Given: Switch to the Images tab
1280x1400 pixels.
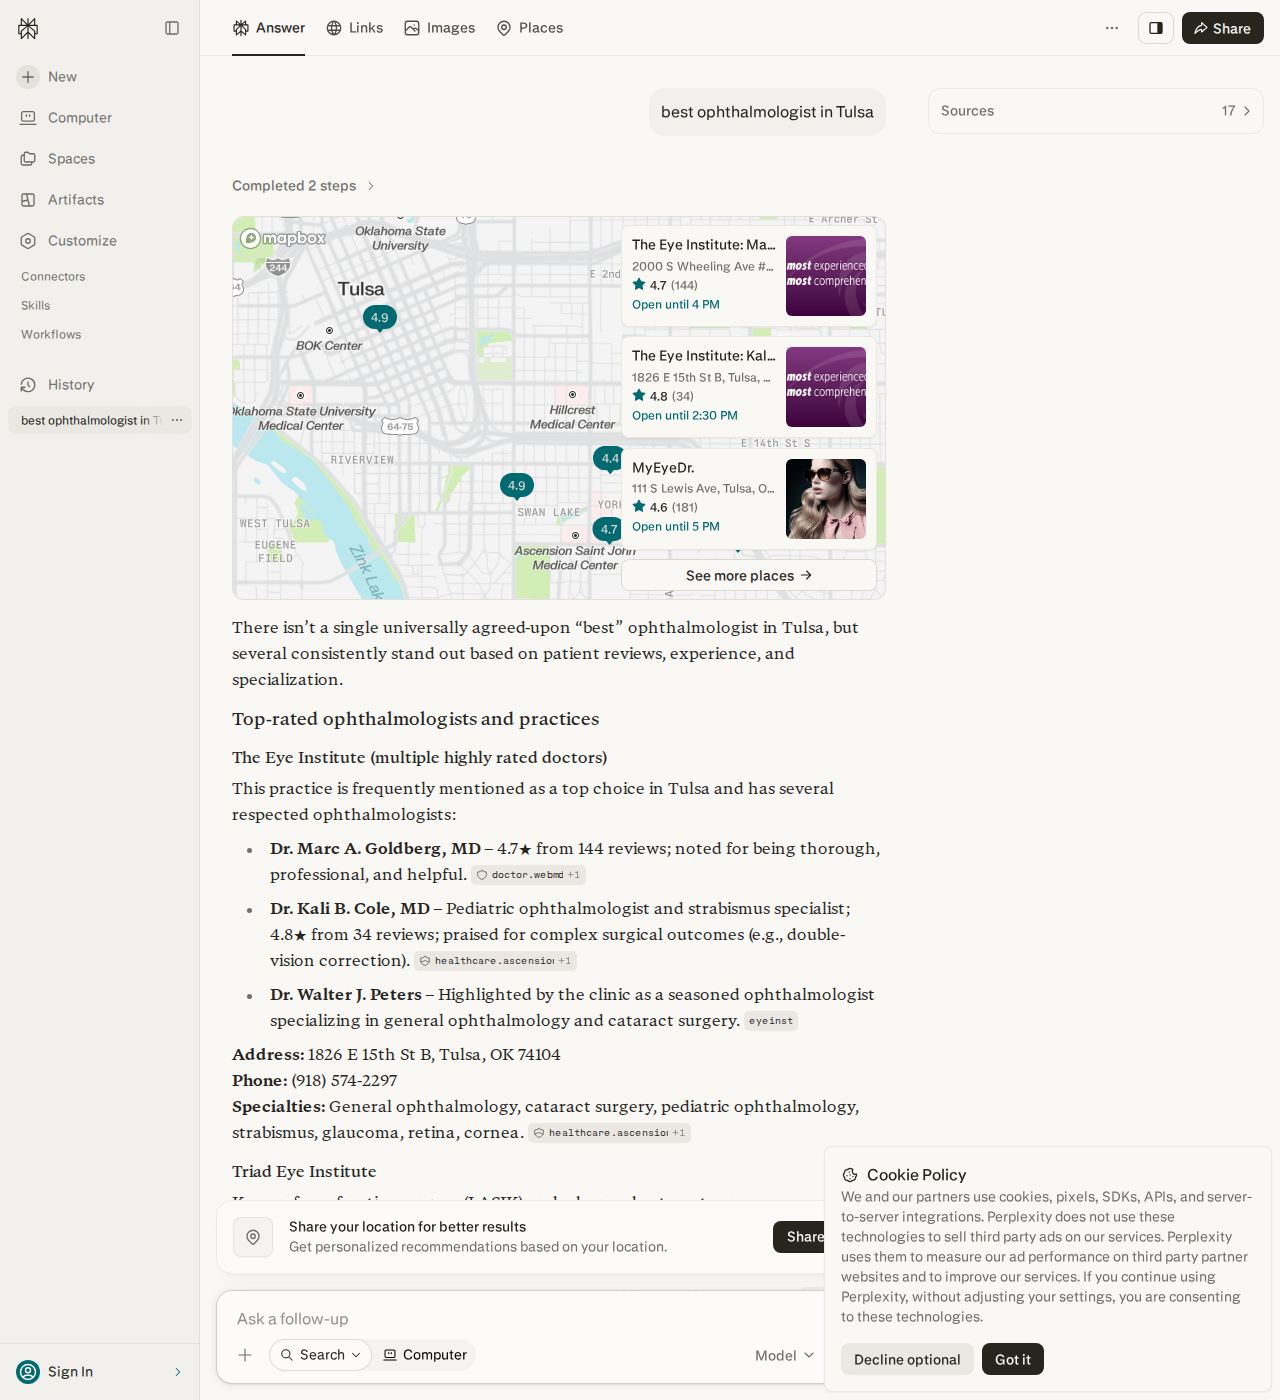Looking at the screenshot, I should (440, 28).
